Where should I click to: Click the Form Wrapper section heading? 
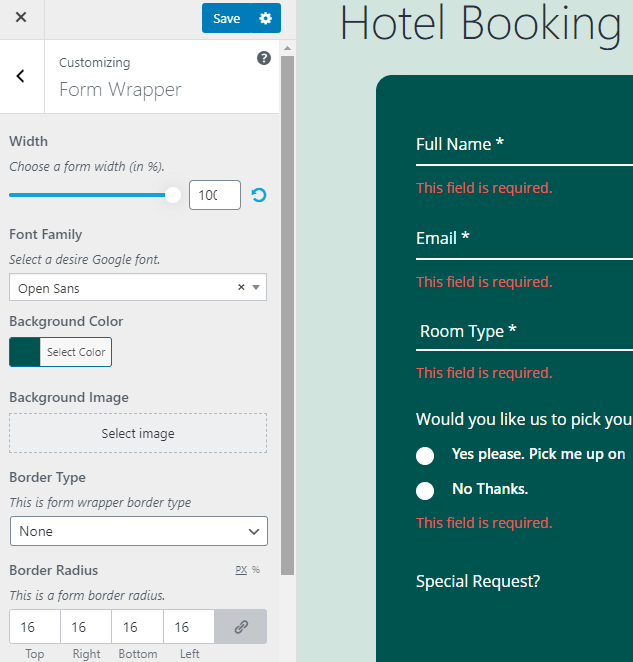[x=120, y=90]
